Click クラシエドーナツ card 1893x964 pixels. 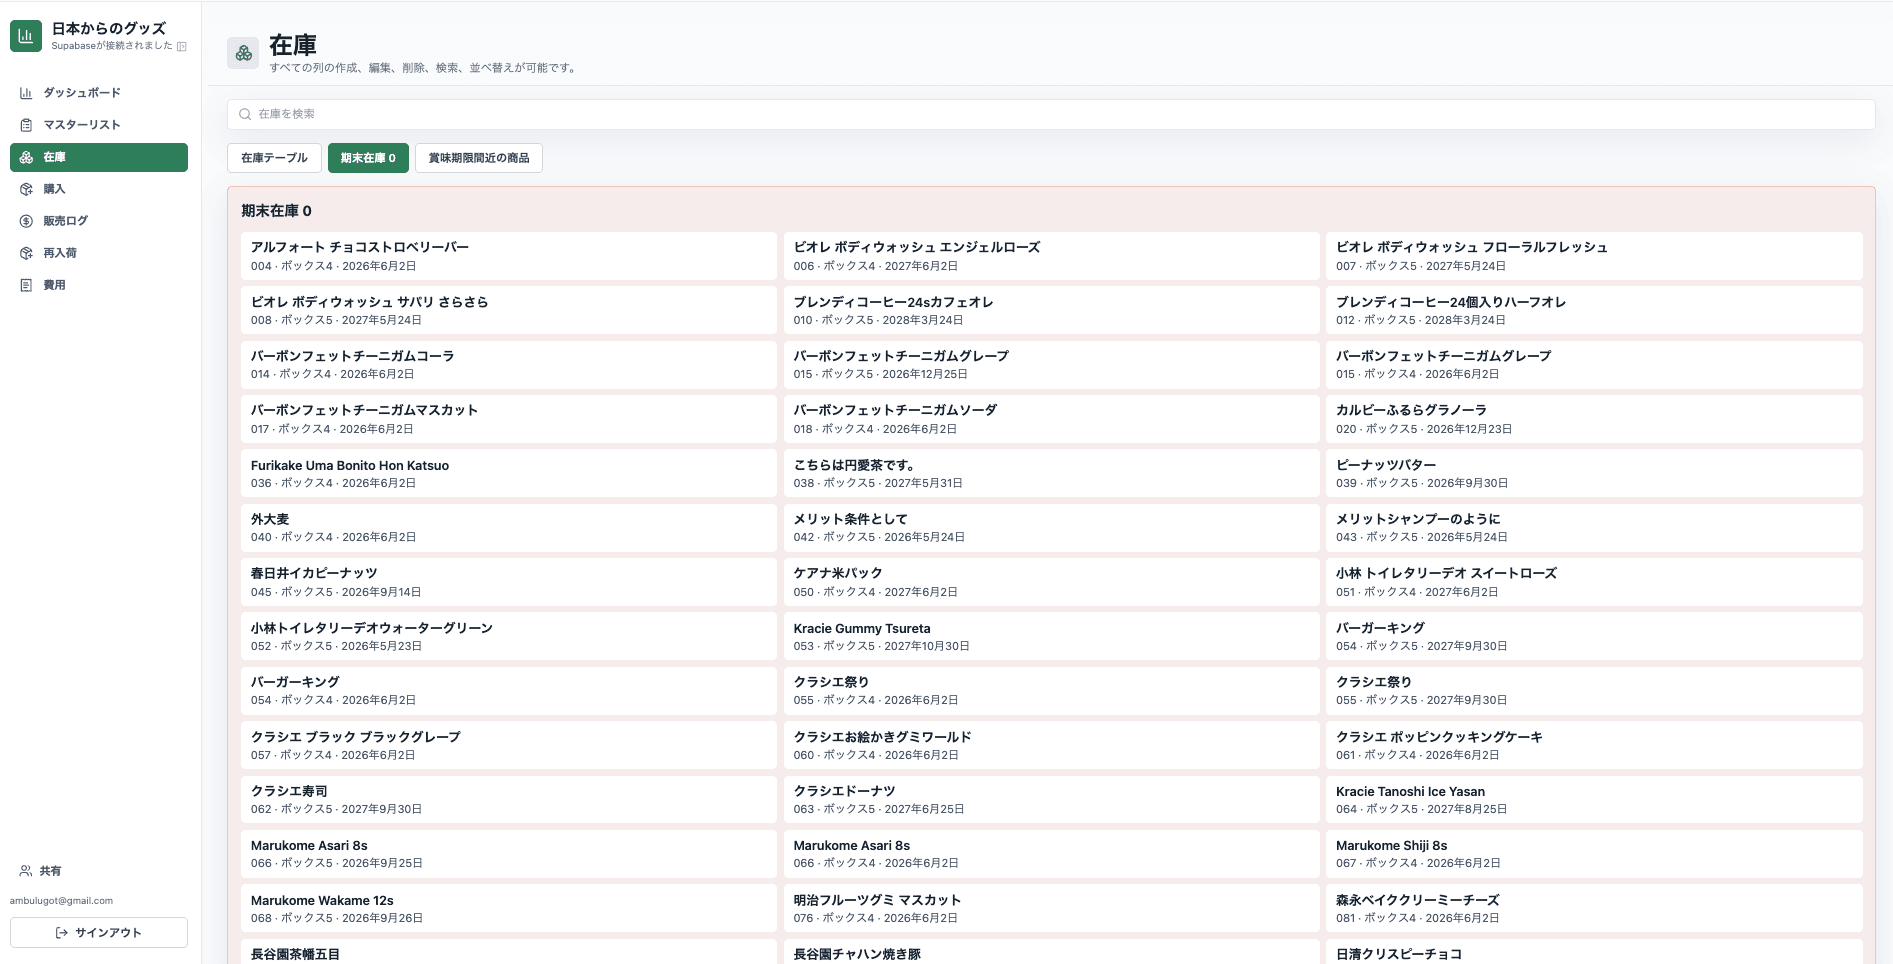coord(1051,799)
